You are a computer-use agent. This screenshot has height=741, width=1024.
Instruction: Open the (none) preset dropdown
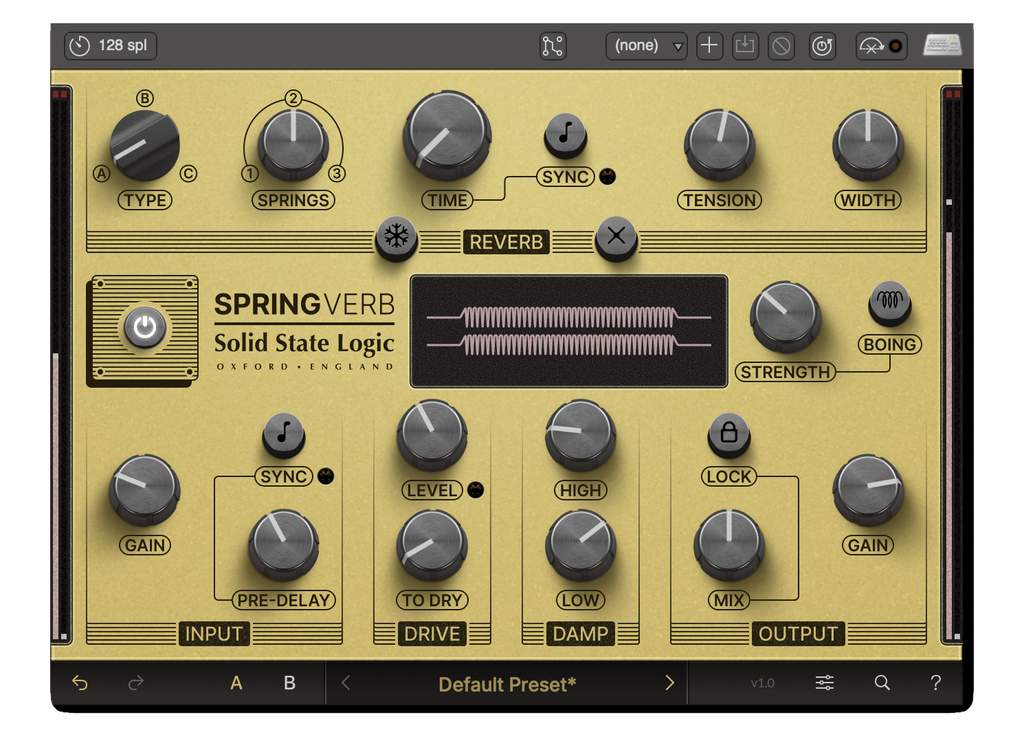pos(647,46)
